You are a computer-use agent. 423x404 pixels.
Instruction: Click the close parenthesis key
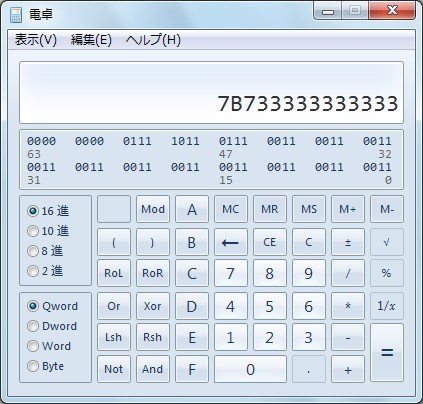[153, 242]
